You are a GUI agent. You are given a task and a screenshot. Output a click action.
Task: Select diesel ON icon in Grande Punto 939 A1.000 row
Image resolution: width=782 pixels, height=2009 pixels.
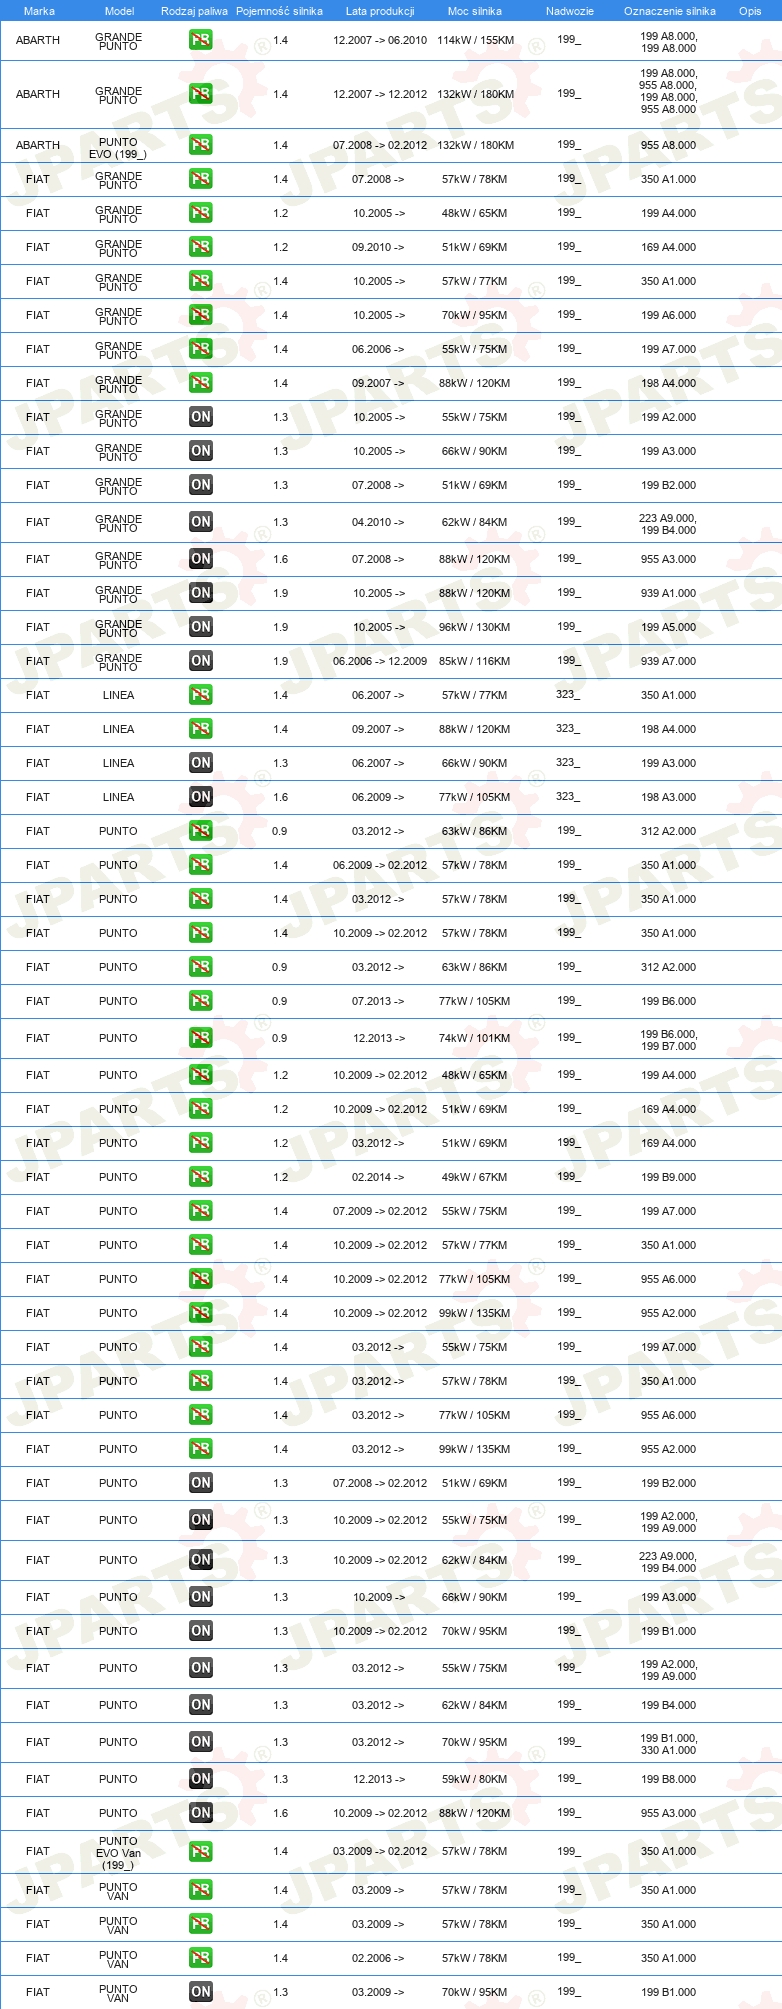(201, 593)
